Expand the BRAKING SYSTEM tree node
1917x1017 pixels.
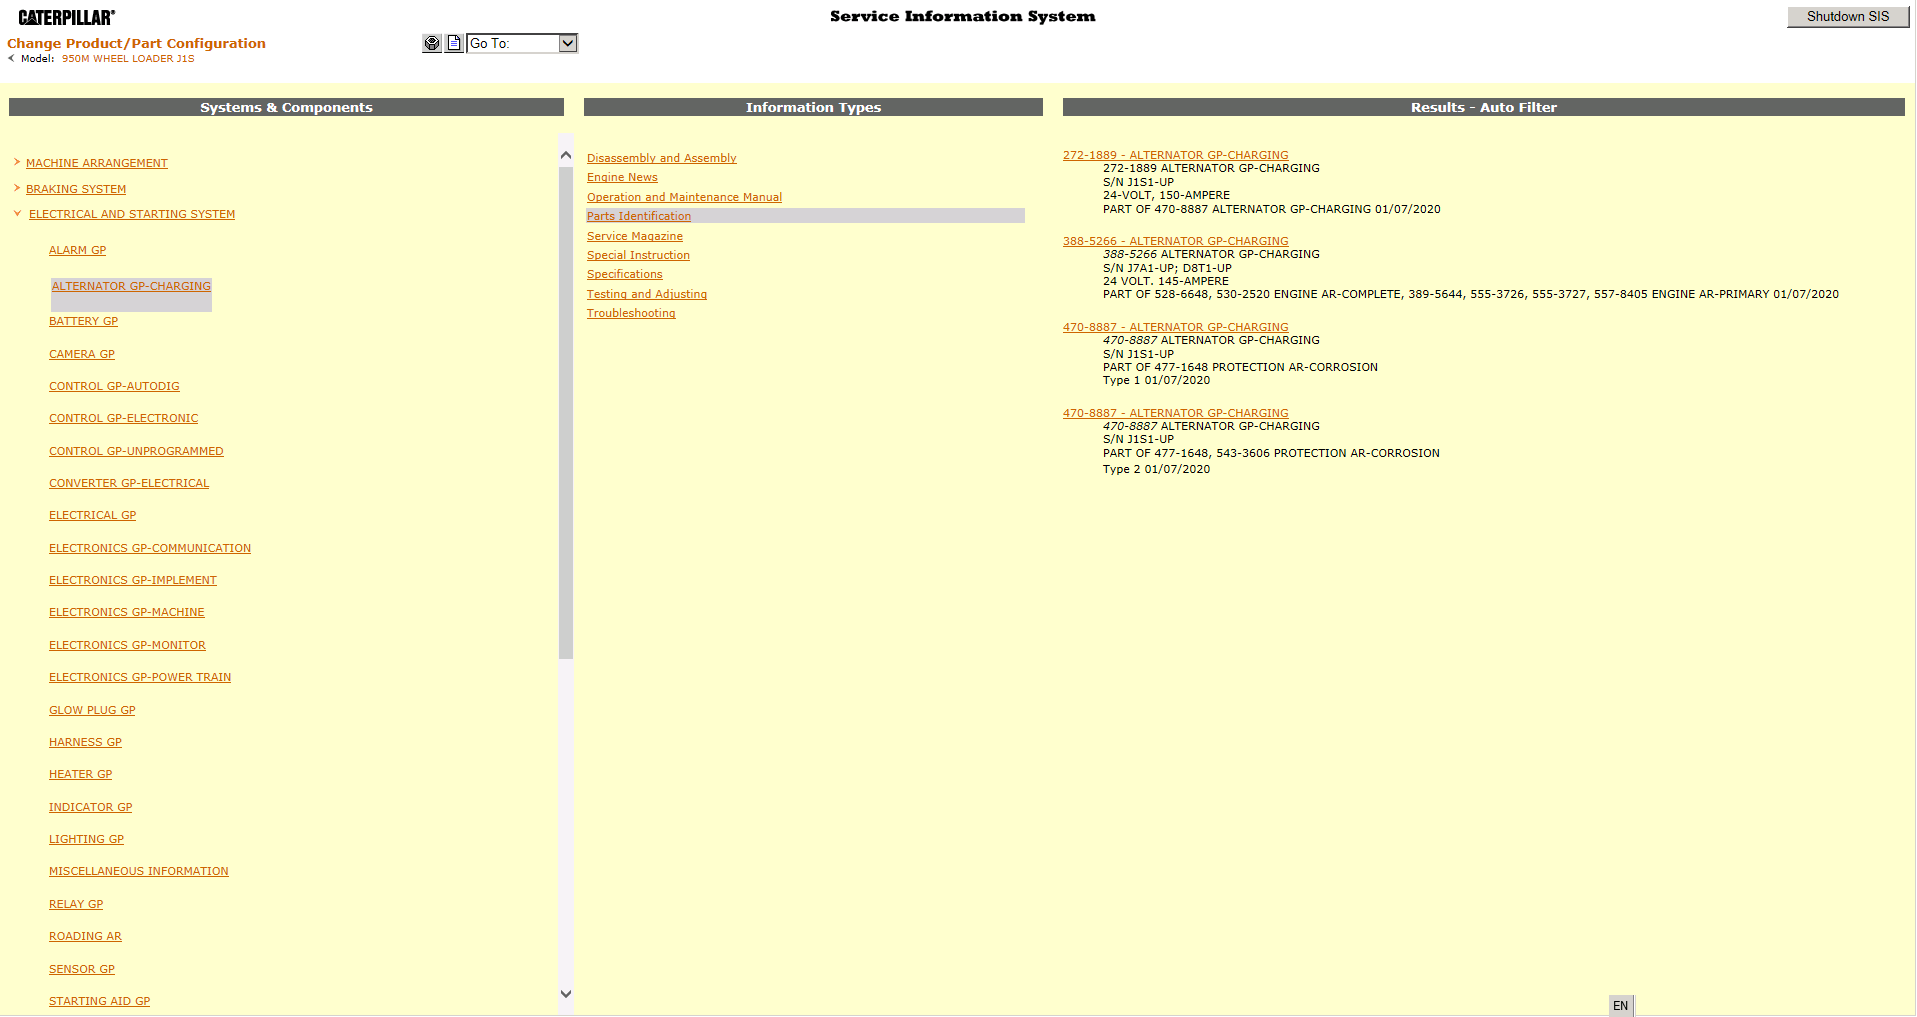17,188
